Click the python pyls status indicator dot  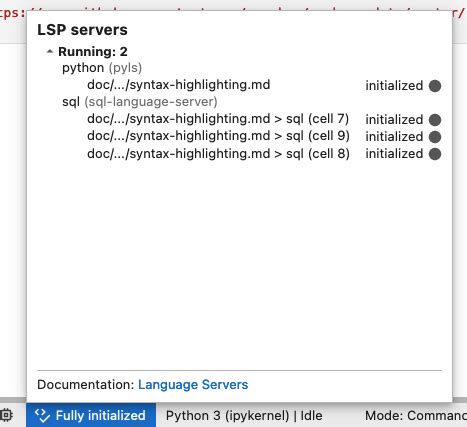435,86
